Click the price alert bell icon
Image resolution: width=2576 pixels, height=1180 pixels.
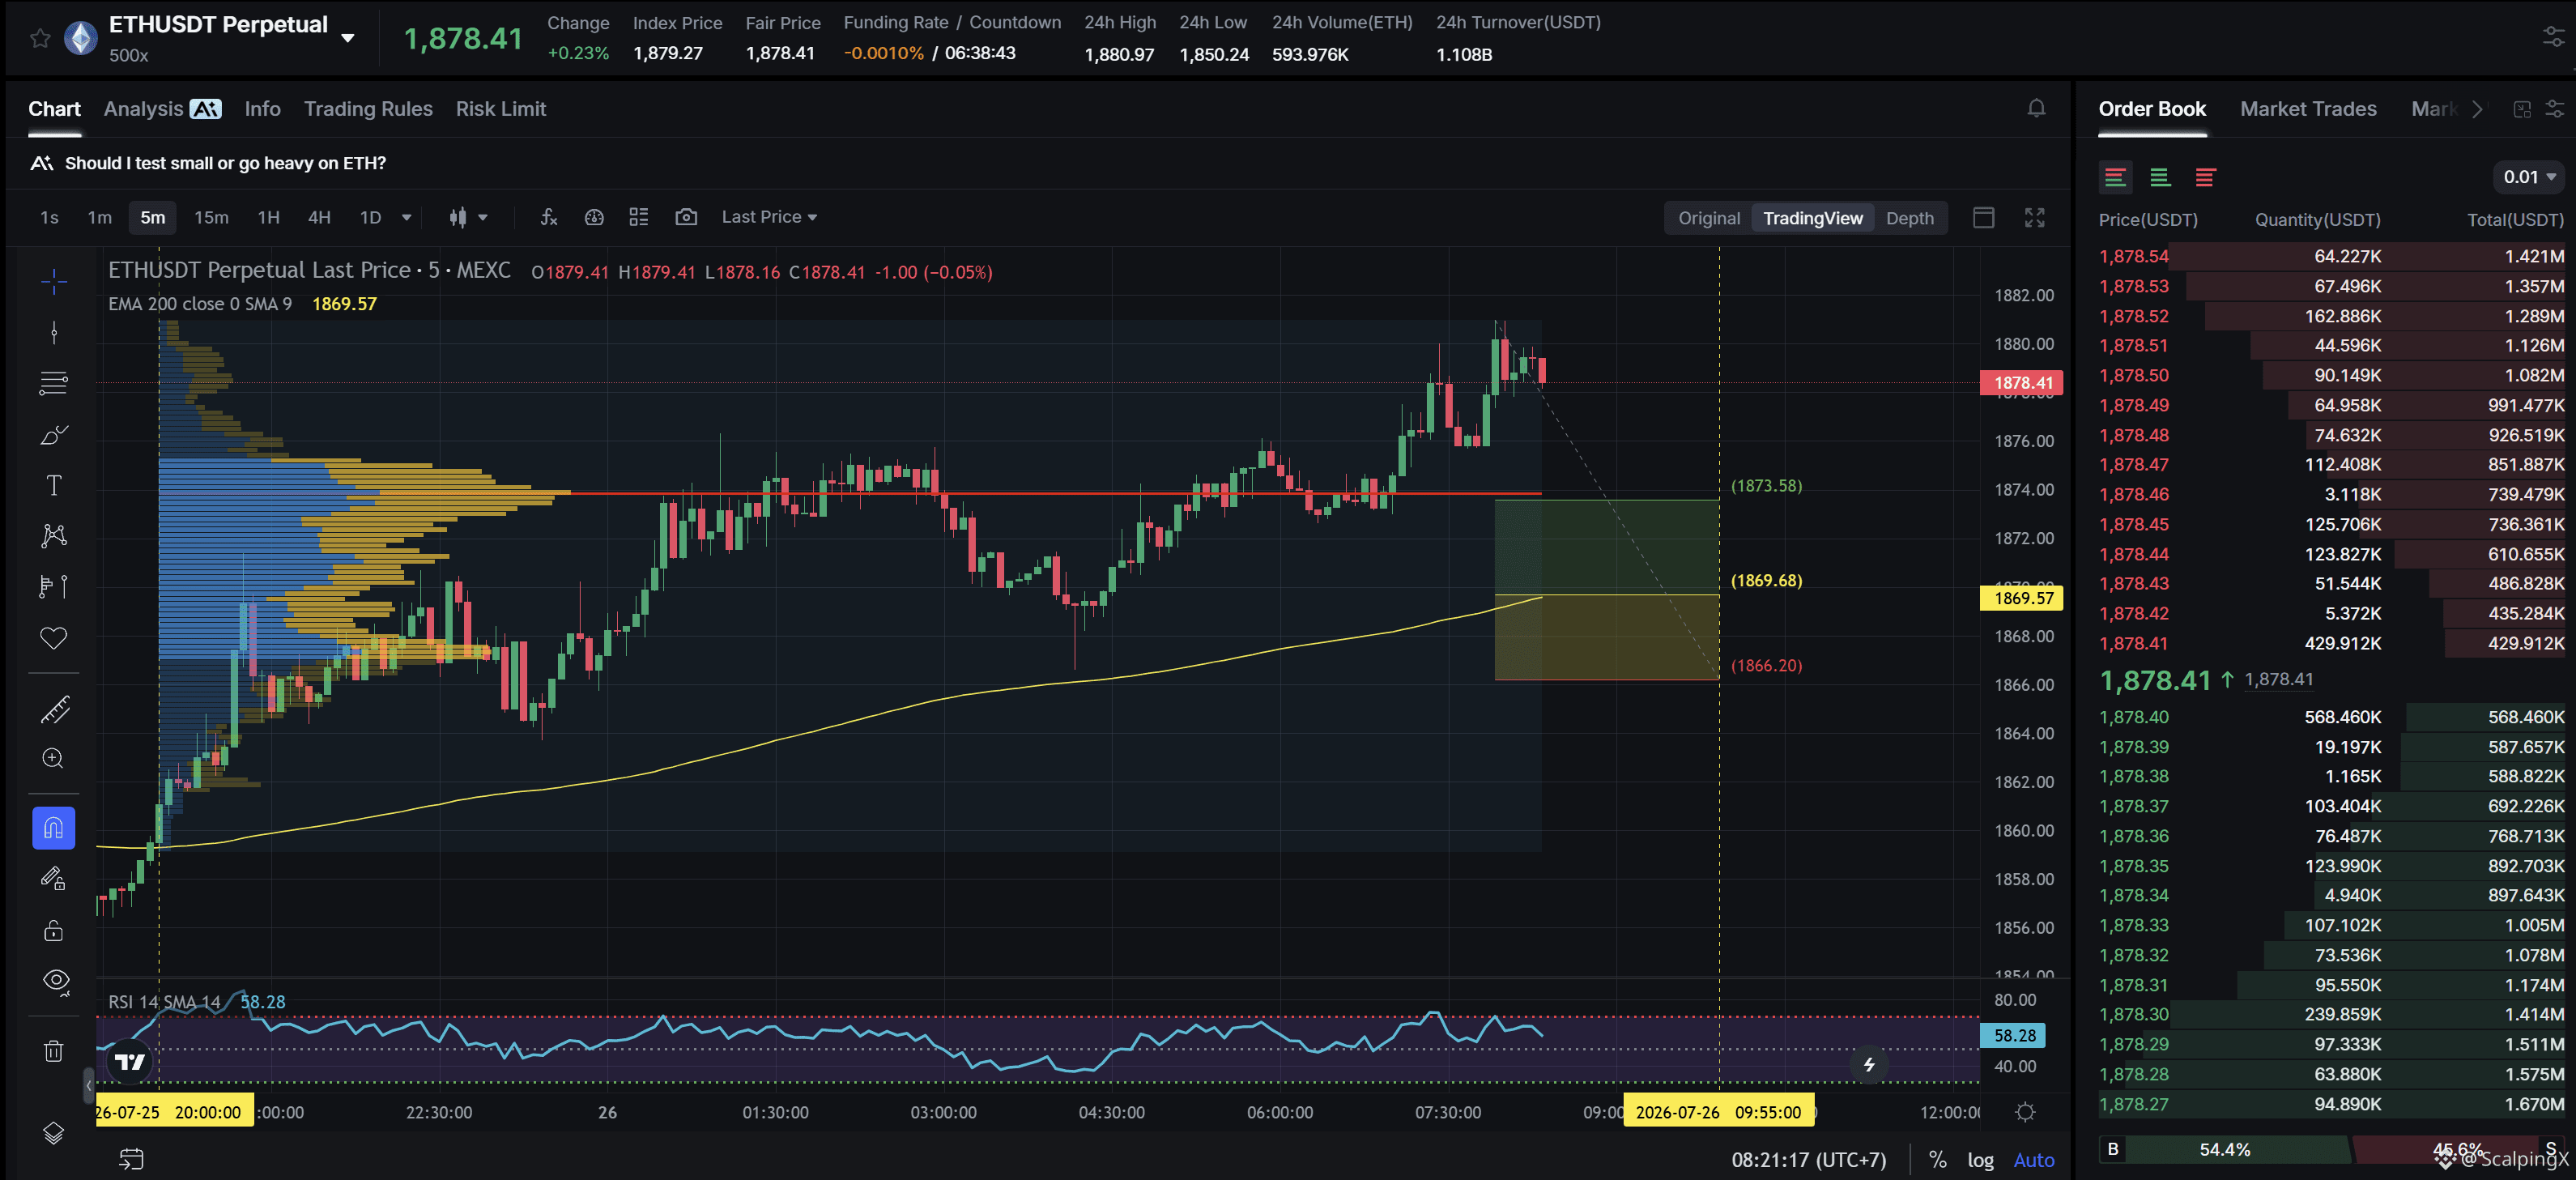coord(2036,108)
